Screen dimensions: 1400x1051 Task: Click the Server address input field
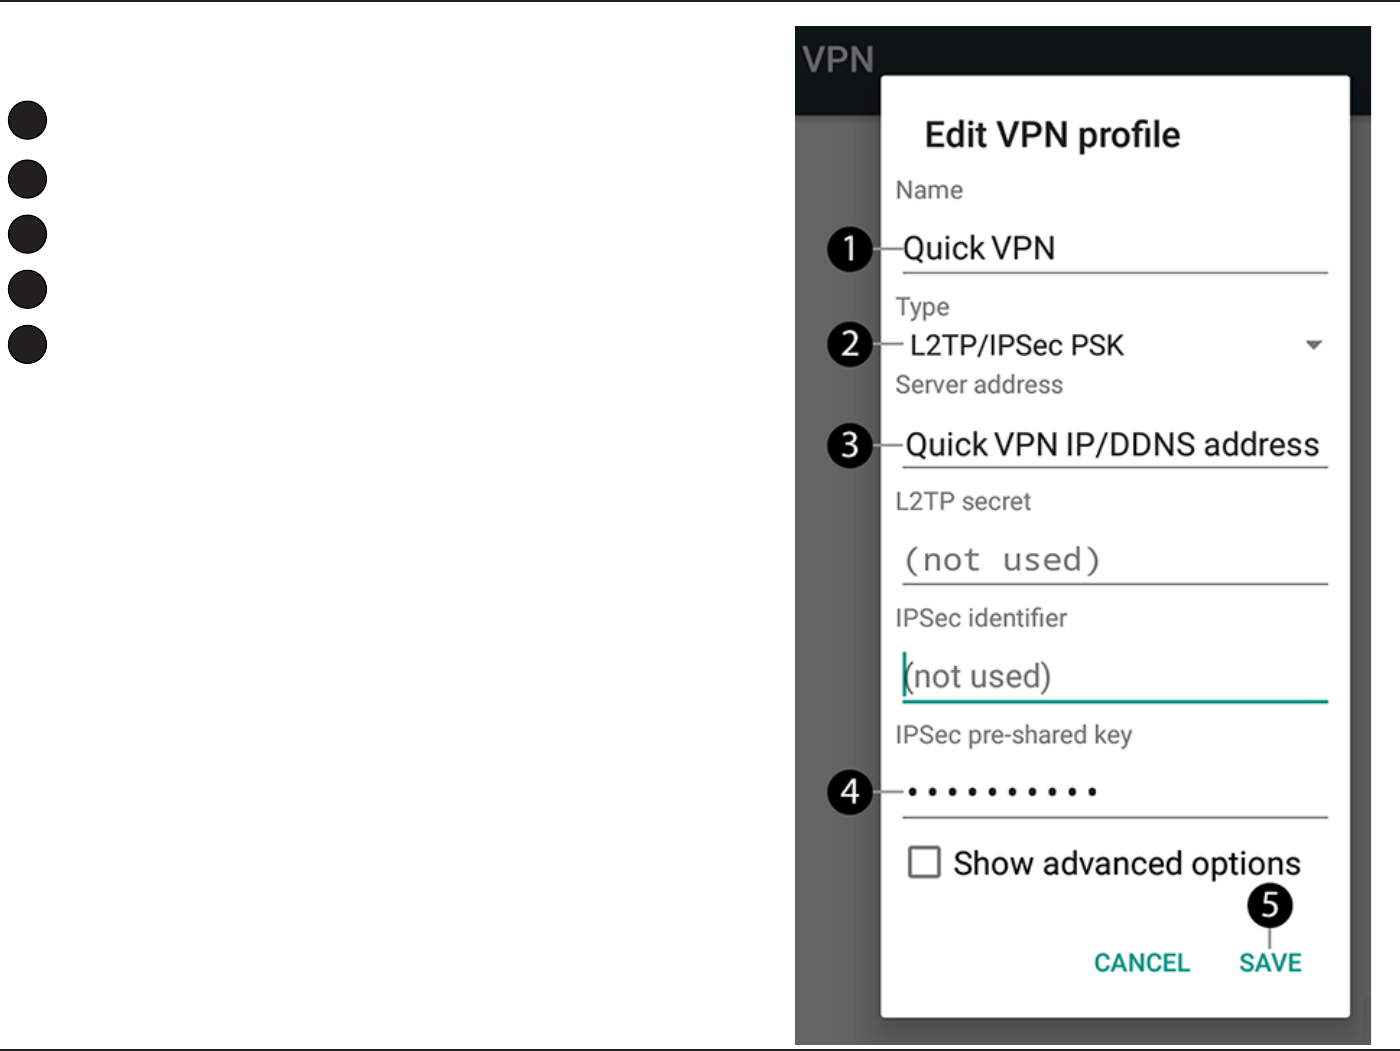pos(1115,446)
